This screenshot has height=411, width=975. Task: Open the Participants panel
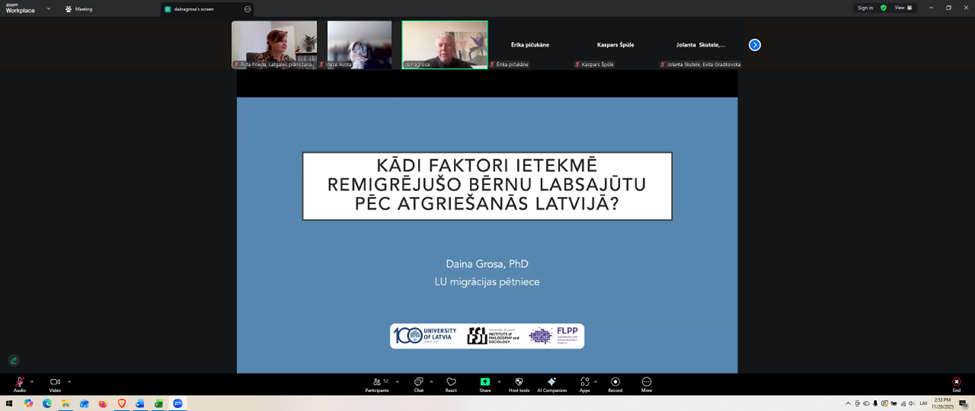click(x=376, y=383)
